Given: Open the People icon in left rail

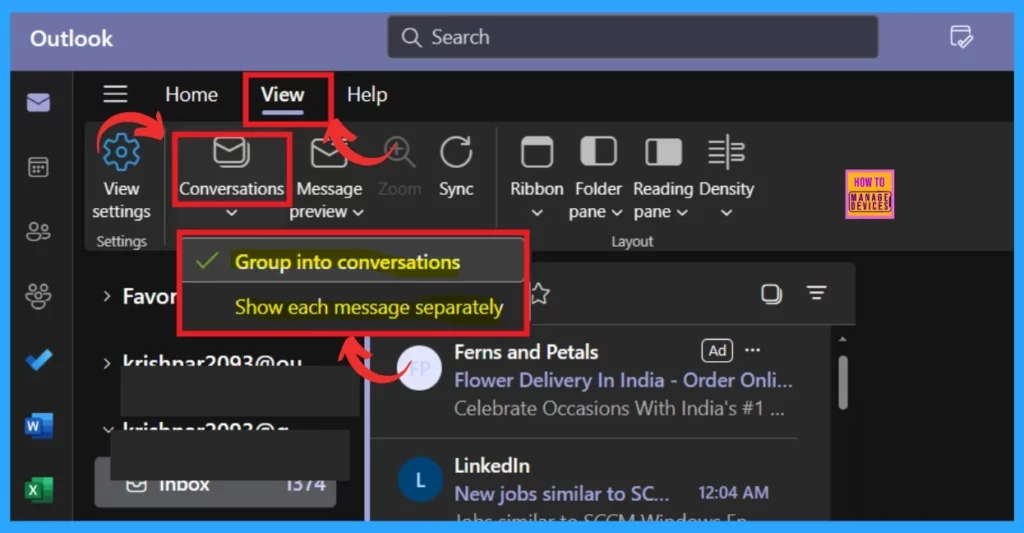Looking at the screenshot, I should click(39, 231).
